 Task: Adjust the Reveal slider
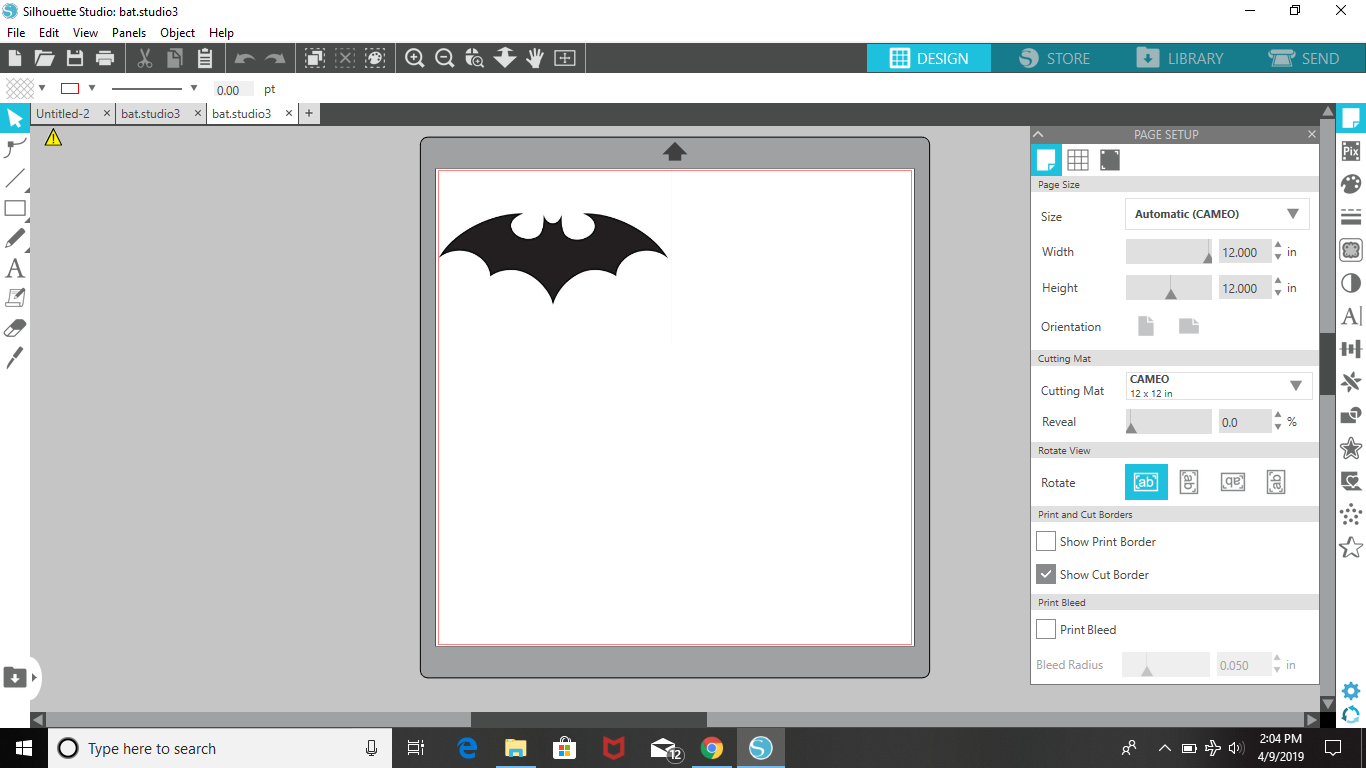1169,422
